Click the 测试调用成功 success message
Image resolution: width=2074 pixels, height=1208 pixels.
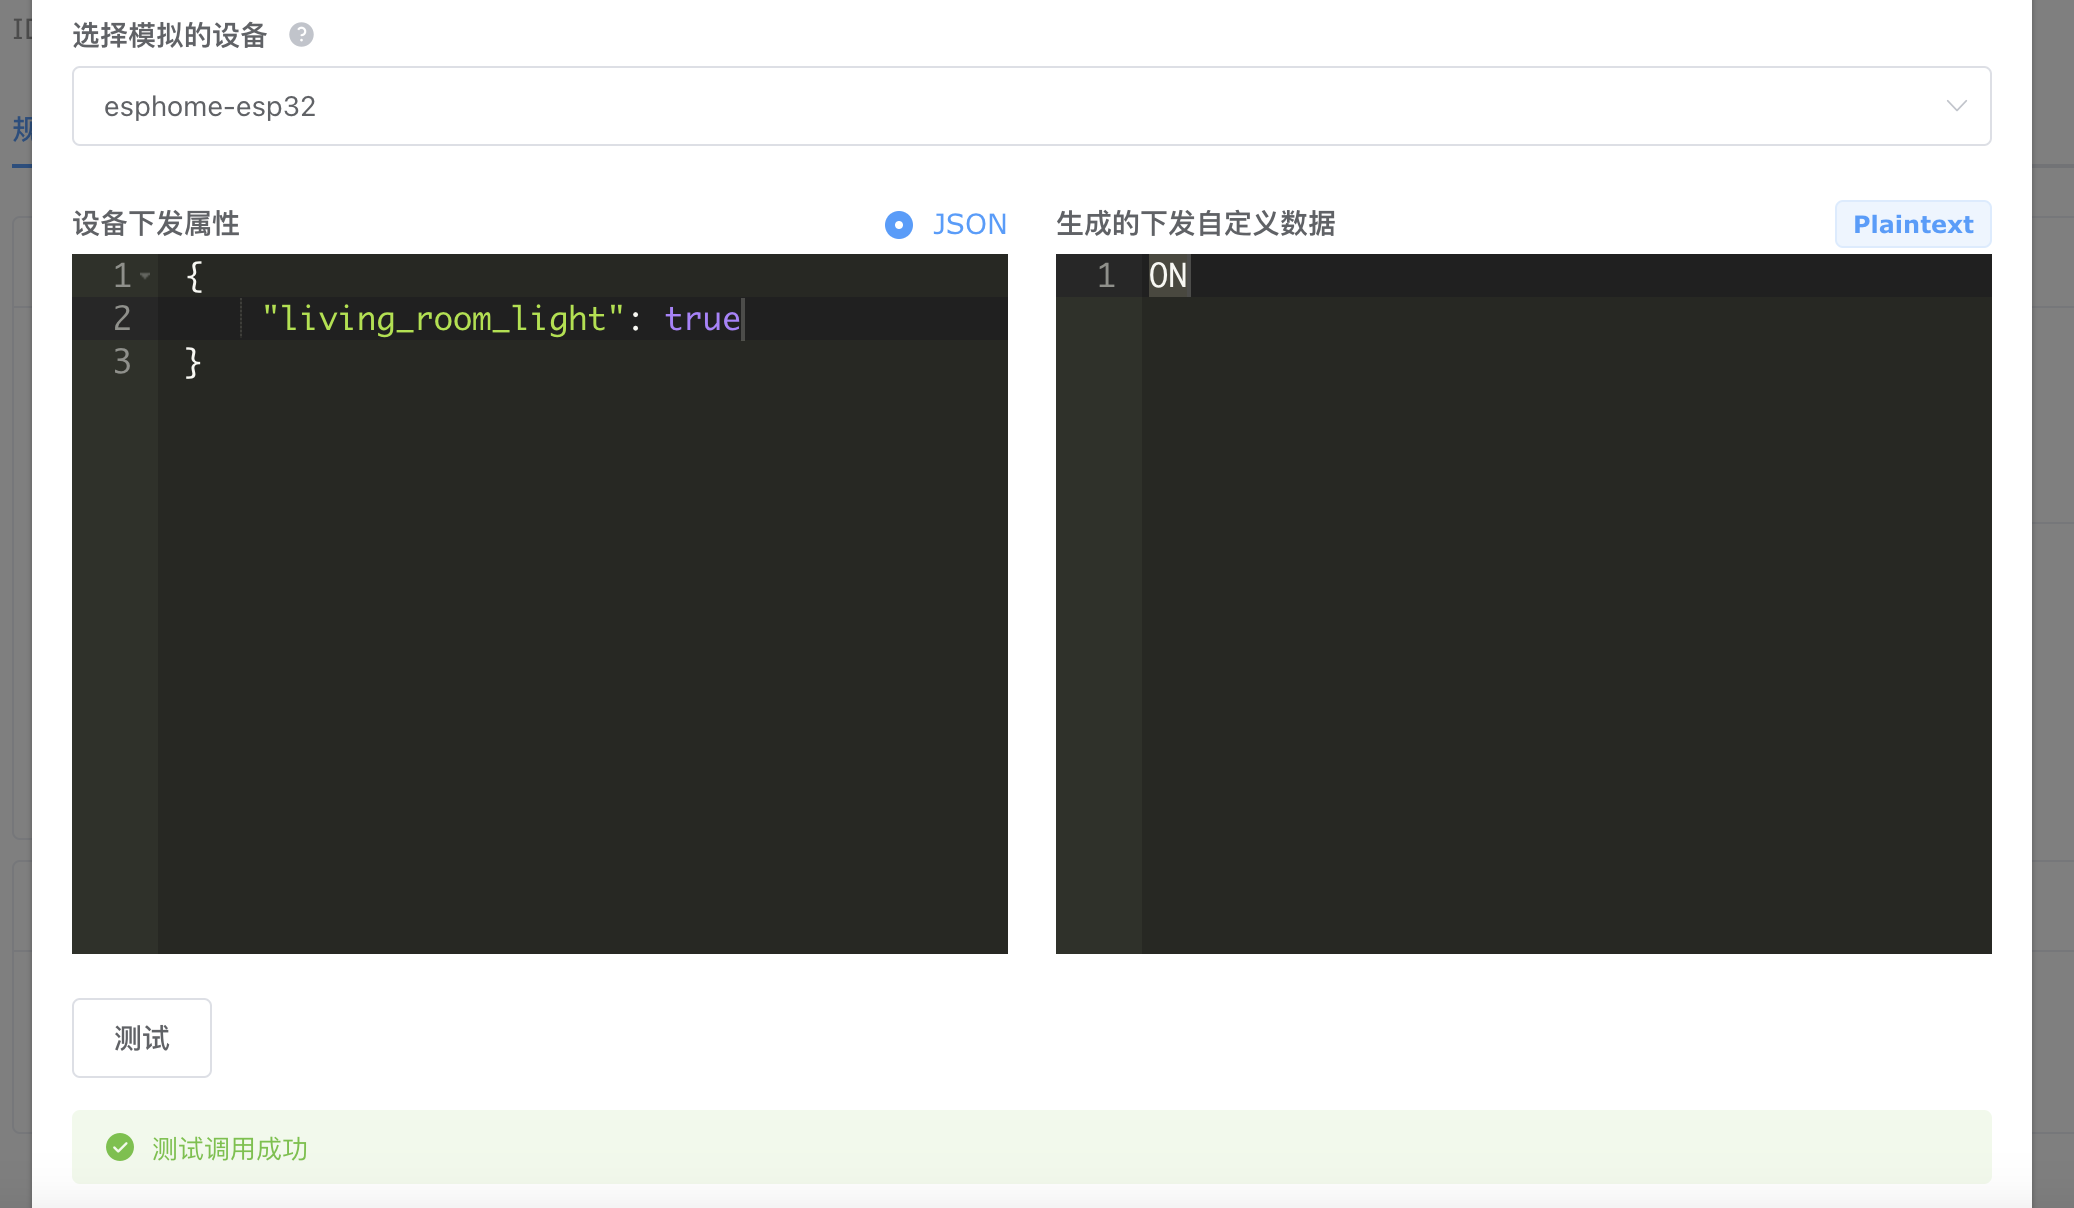click(230, 1149)
